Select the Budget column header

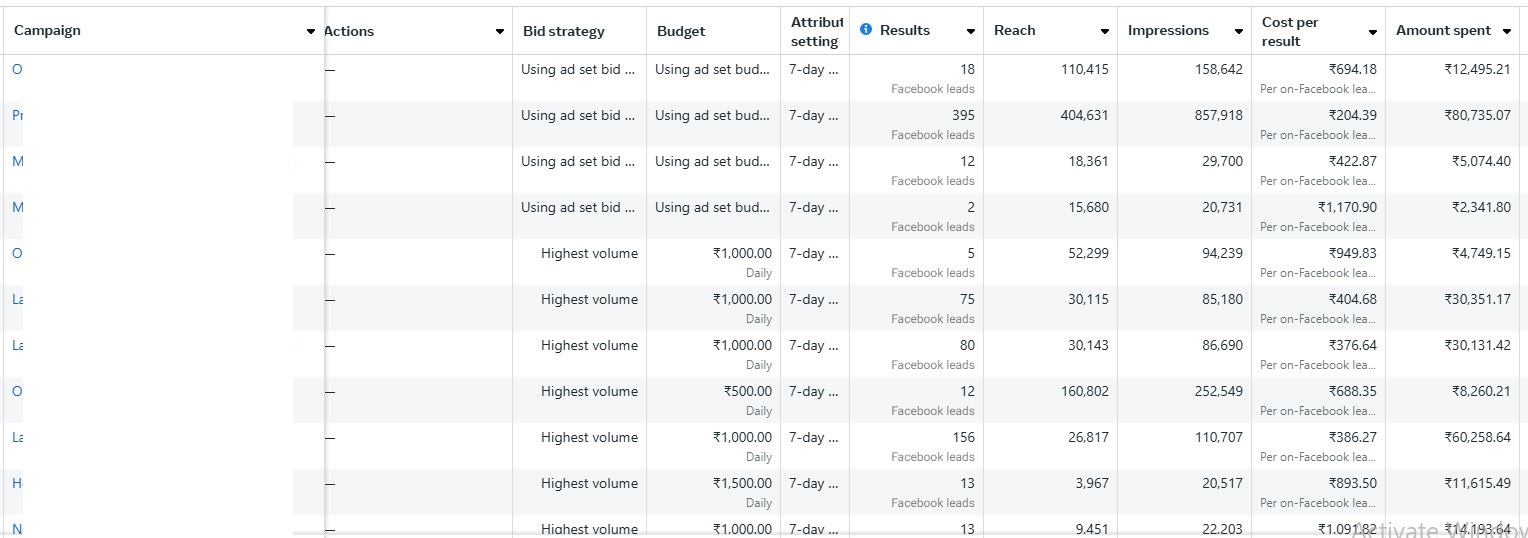(681, 31)
